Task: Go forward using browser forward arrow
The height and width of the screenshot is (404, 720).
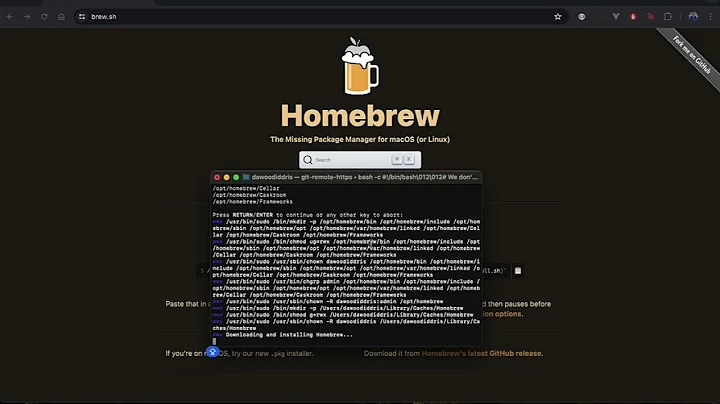Action: [27, 17]
